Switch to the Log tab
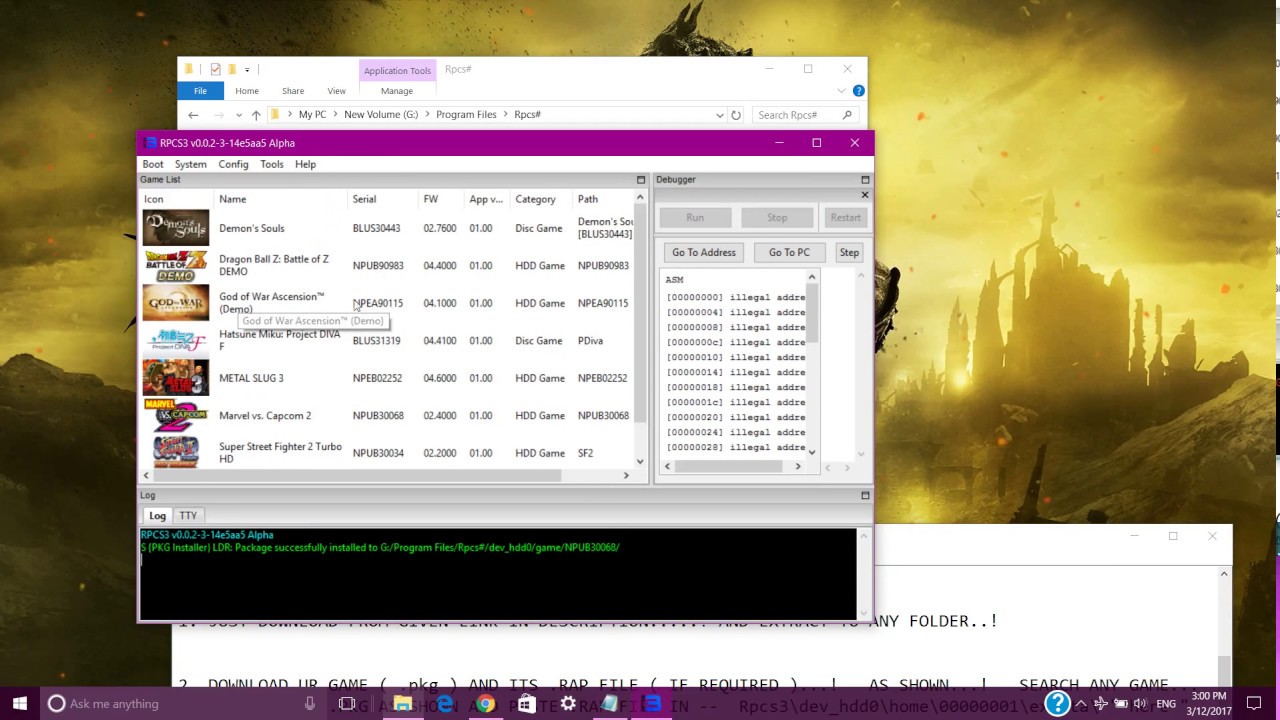Screen dimensions: 1280x720 157,516
